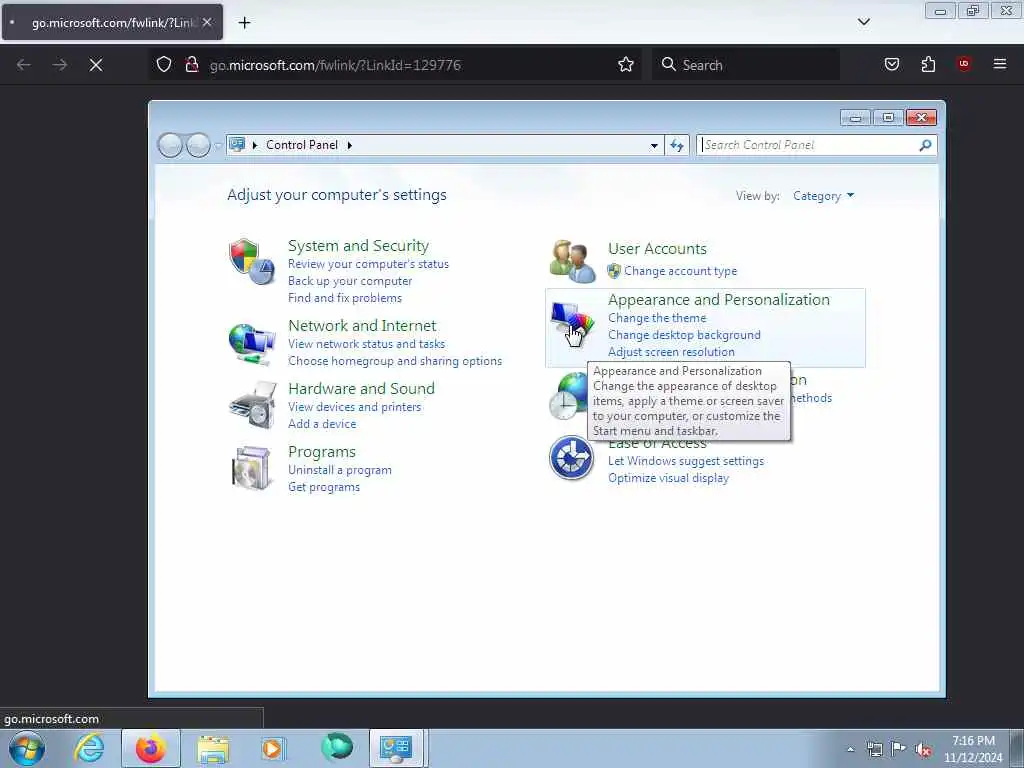
Task: Click the Get programs link
Action: (324, 487)
